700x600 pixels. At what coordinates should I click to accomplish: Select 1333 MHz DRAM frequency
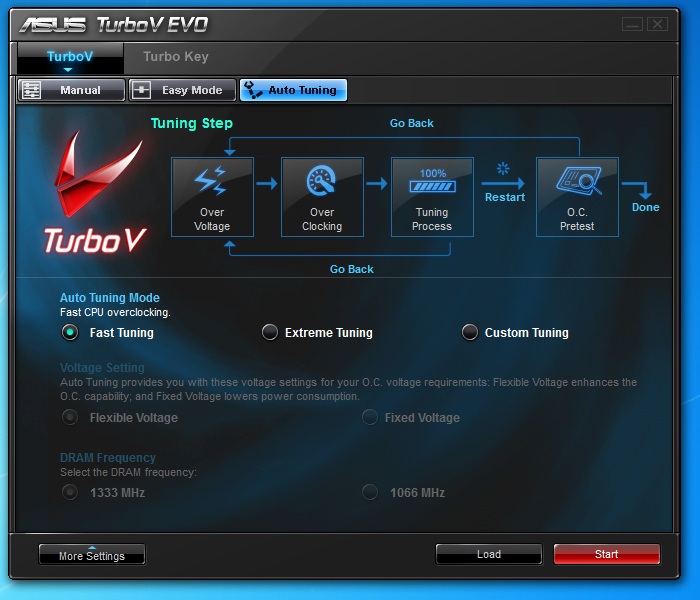tap(70, 492)
